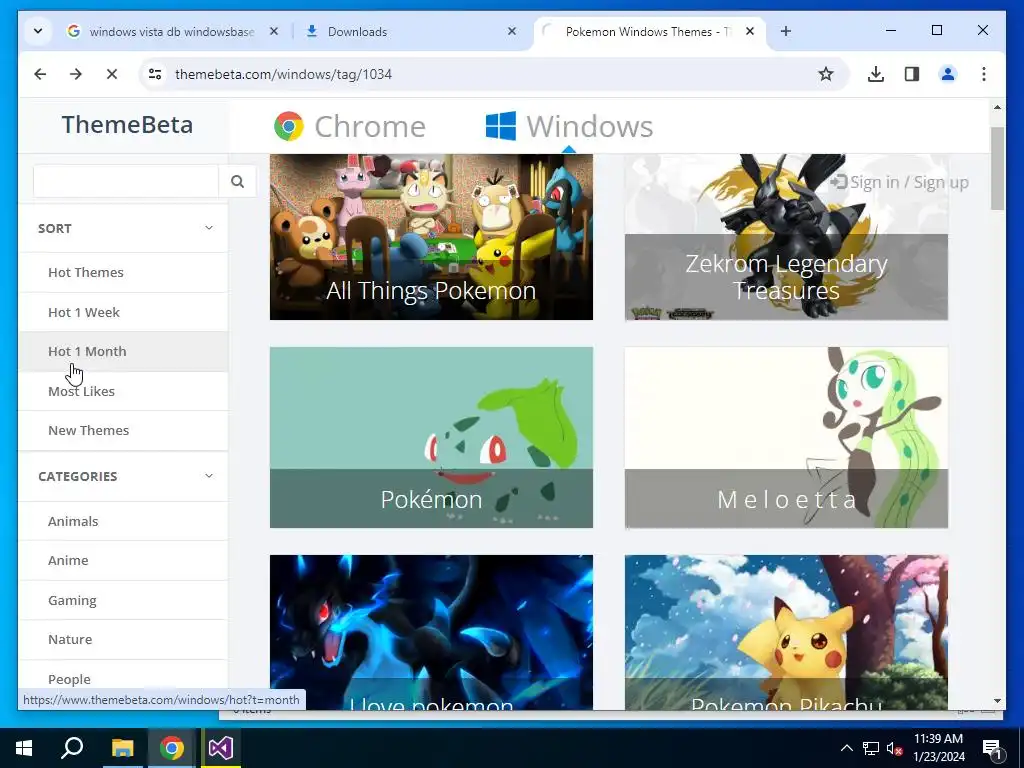Close the windows vista db tab

(274, 31)
